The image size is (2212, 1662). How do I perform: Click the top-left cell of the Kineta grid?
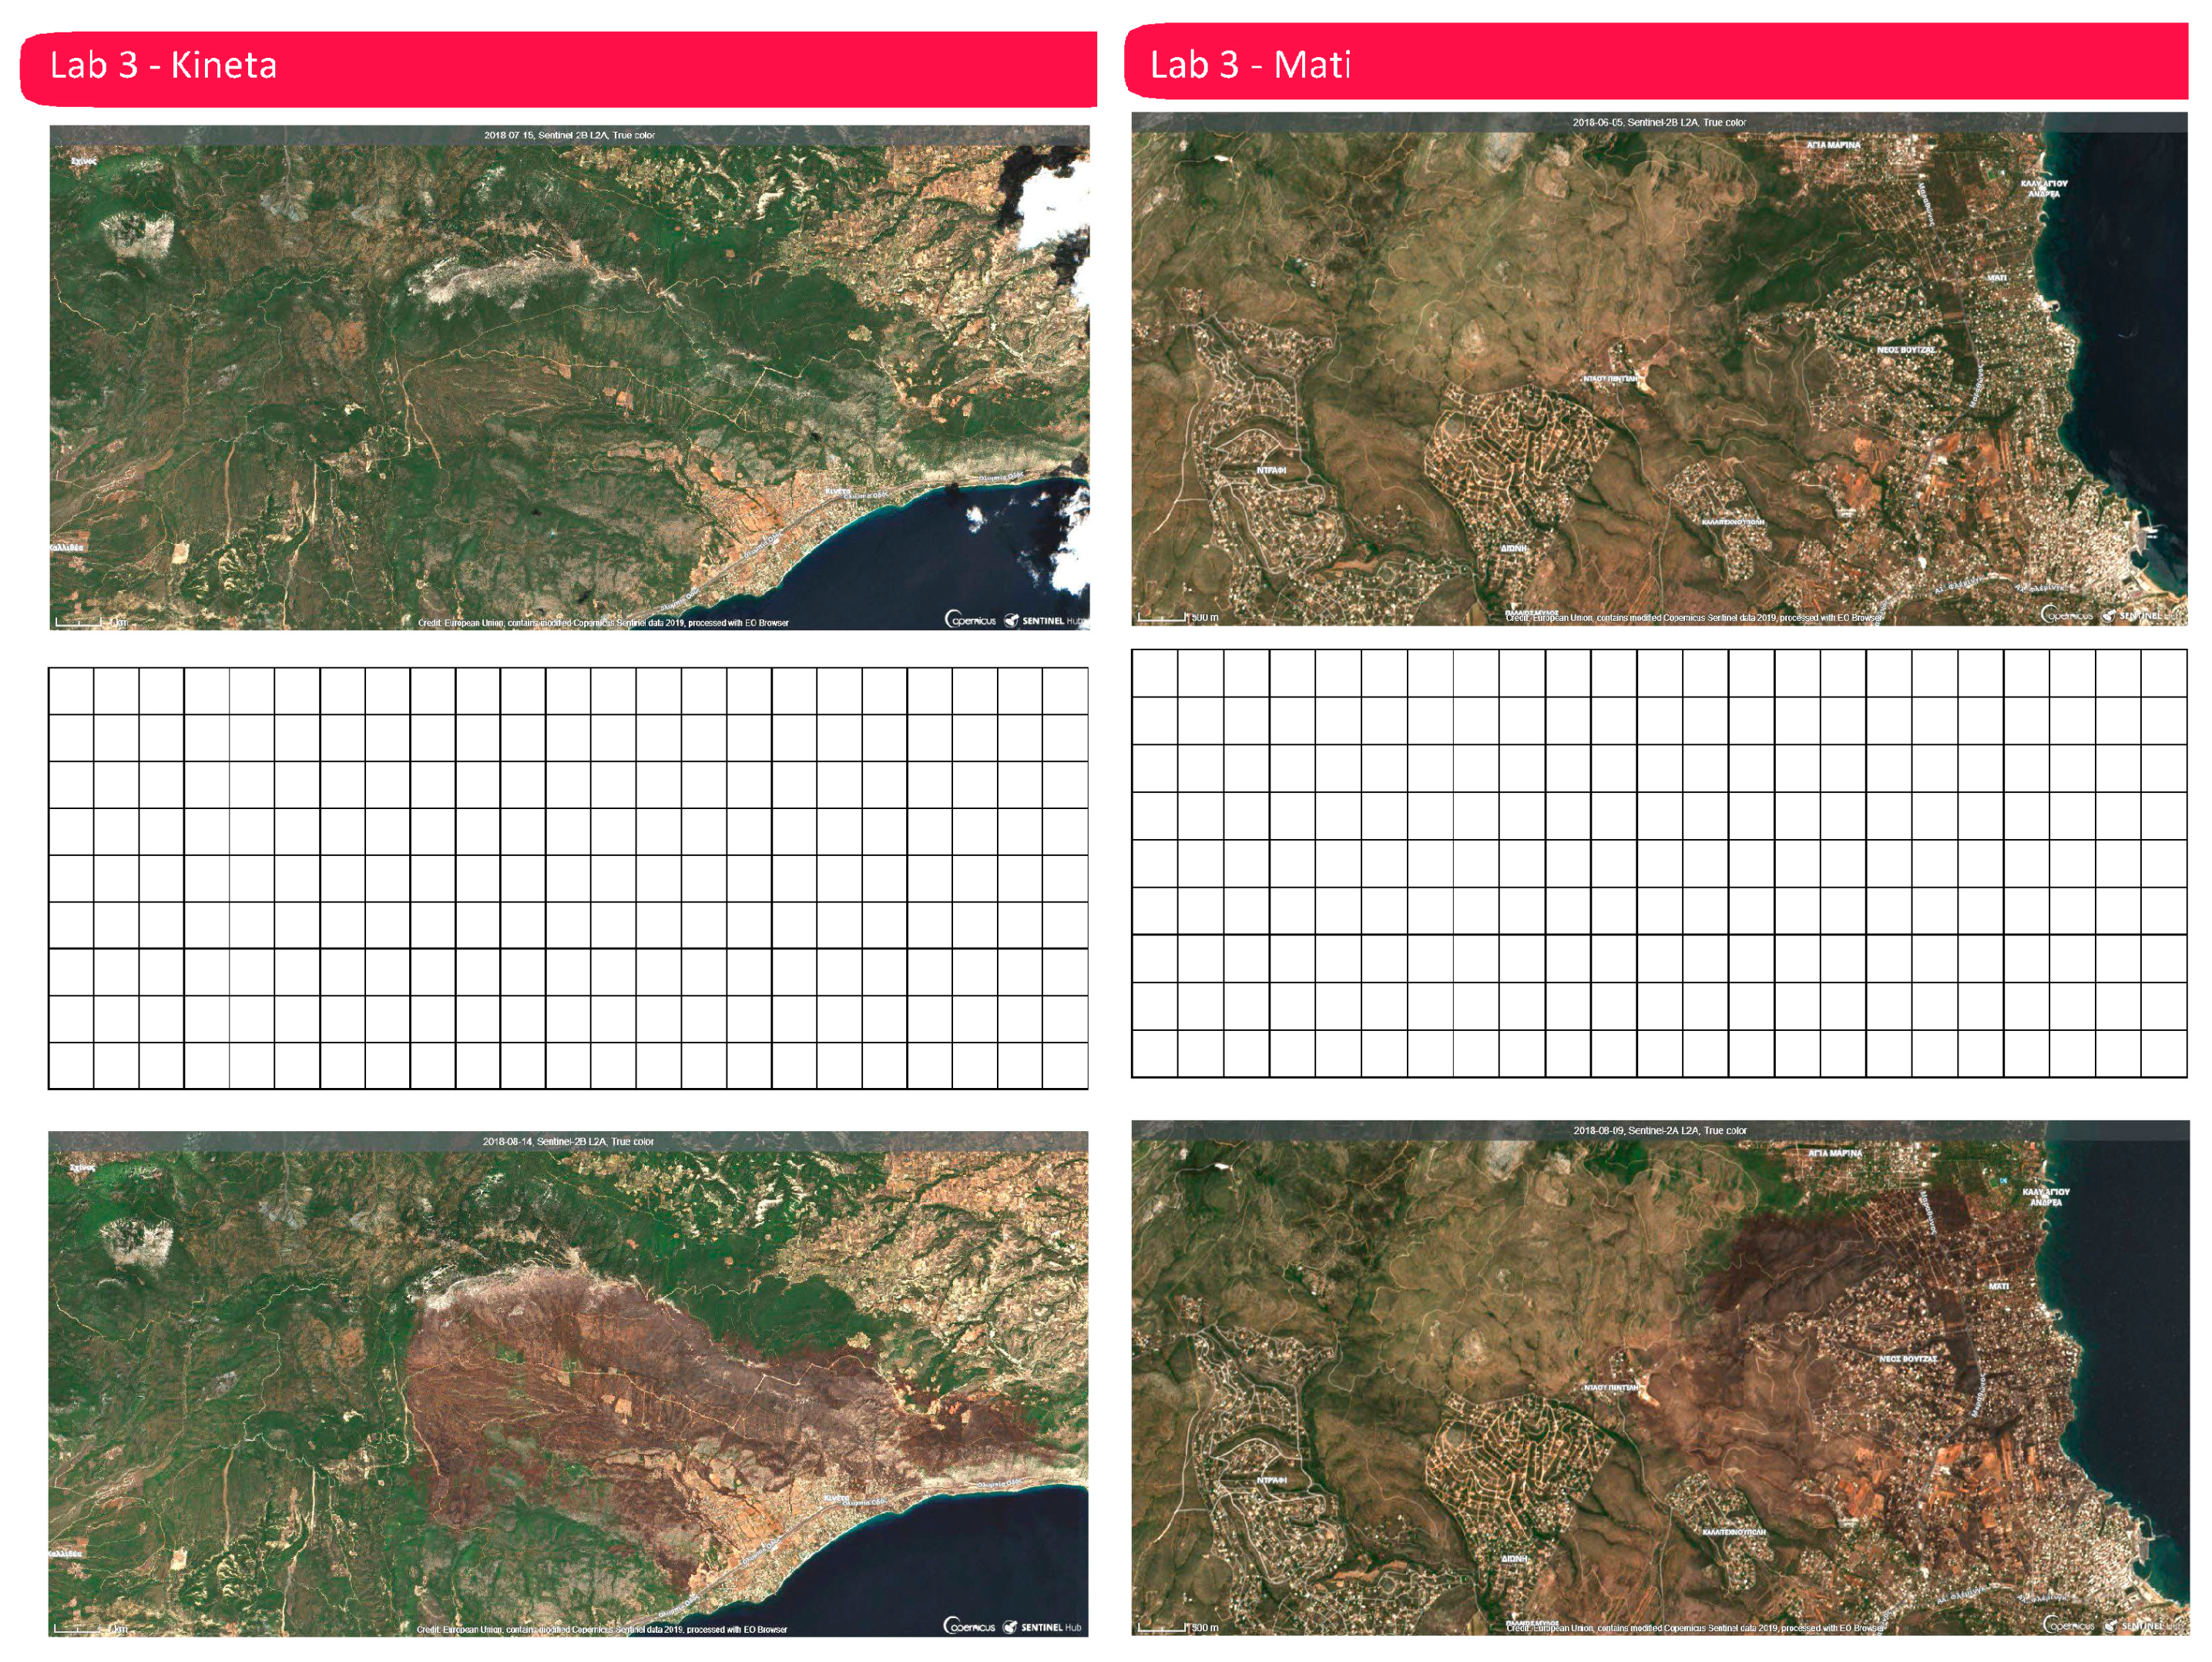coord(71,690)
